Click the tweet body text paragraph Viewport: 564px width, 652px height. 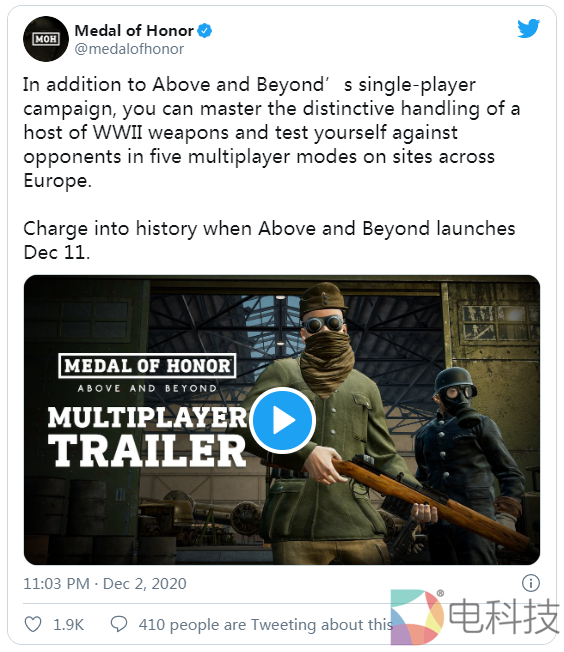coord(271,133)
